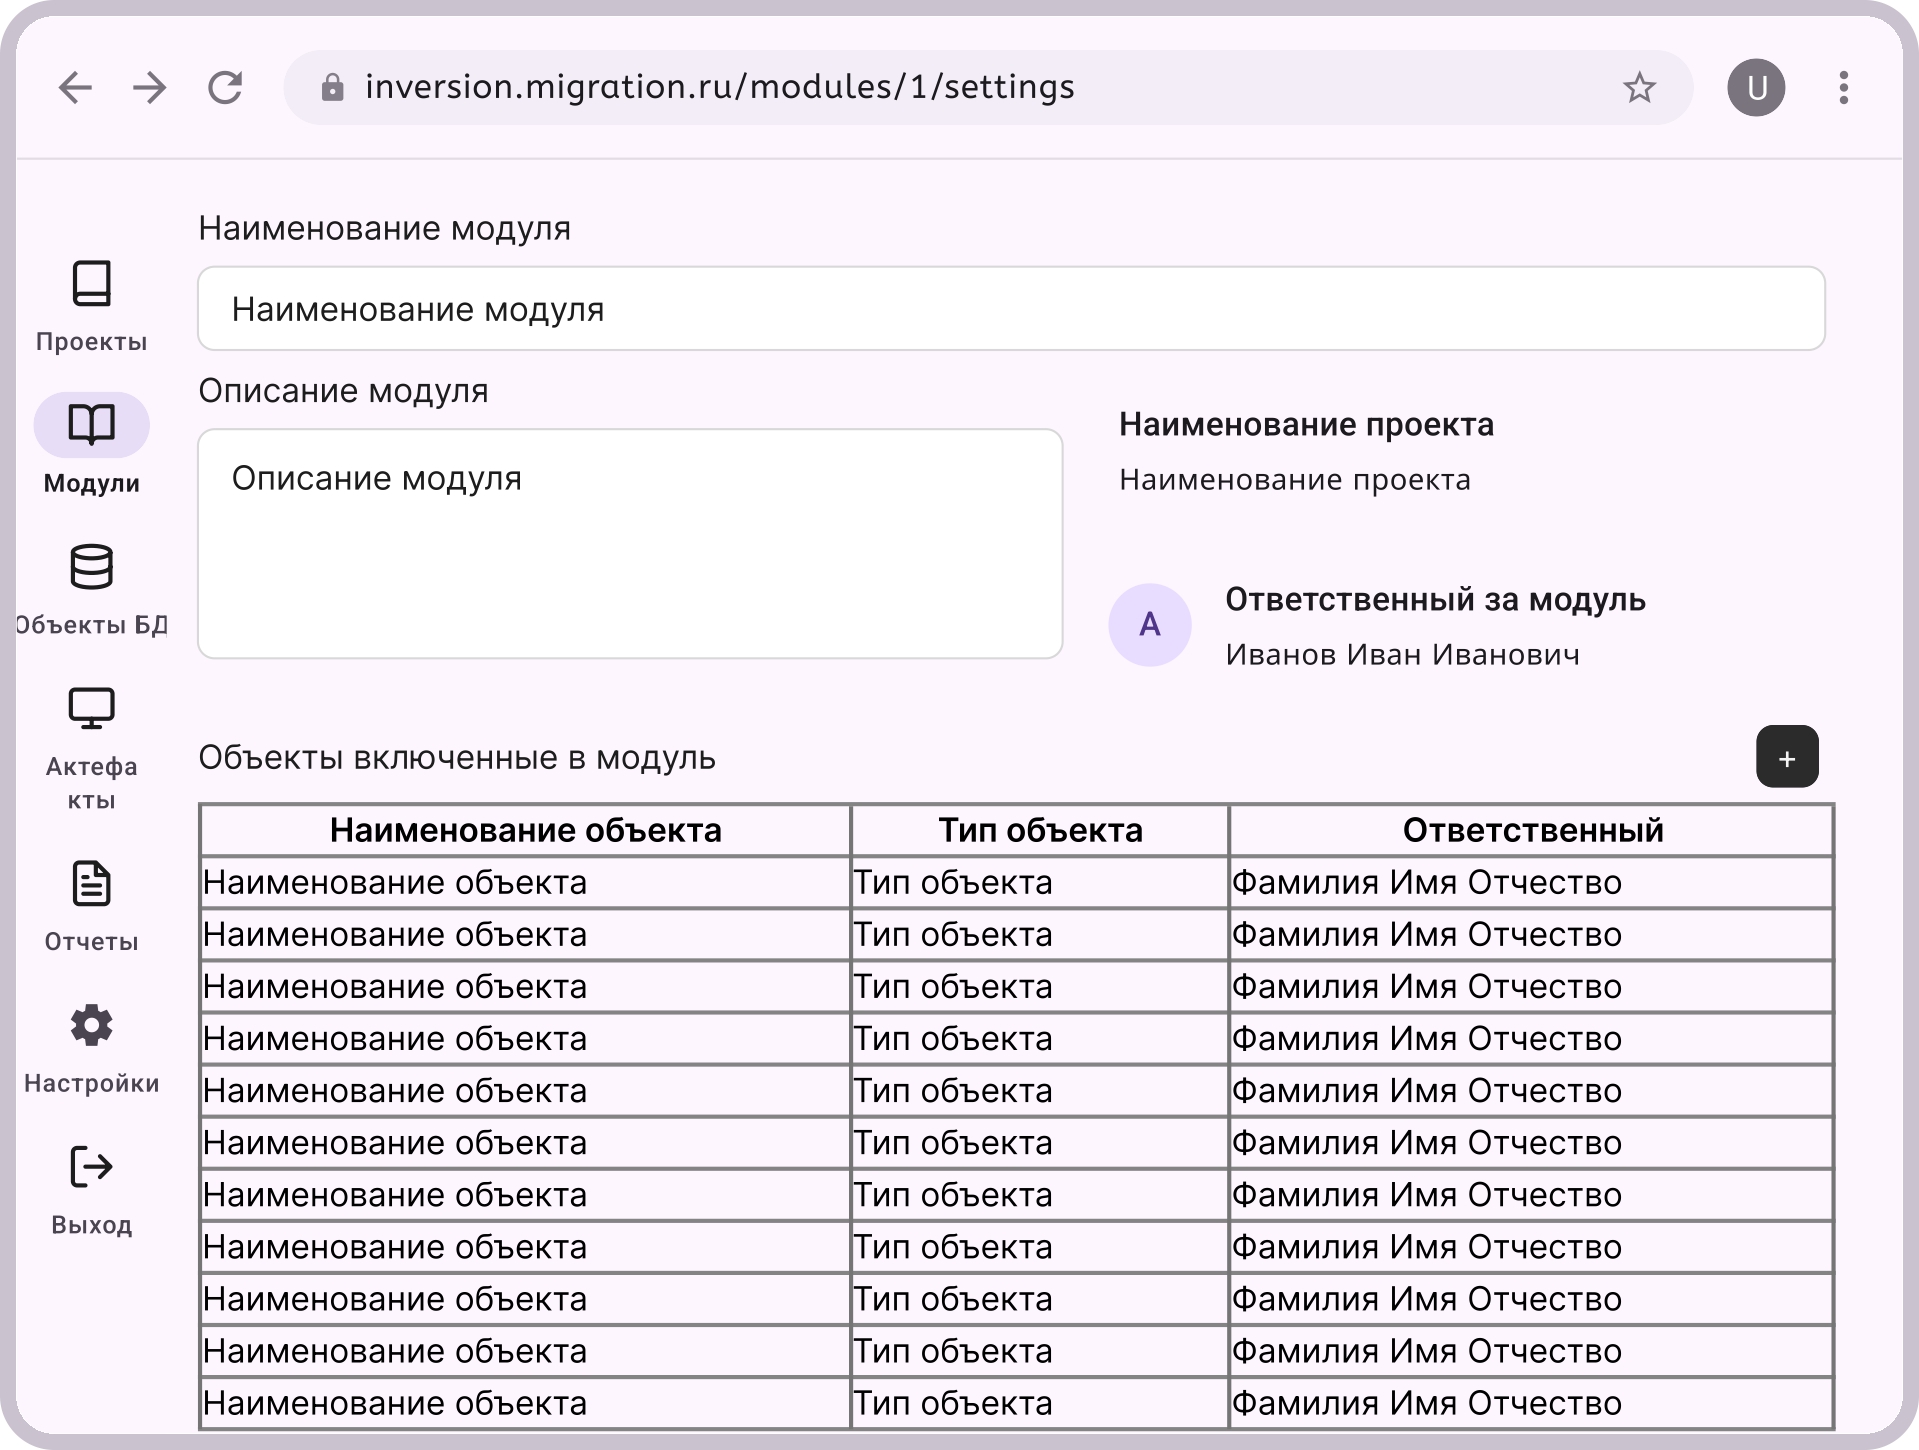Bookmark the page with the star icon
The image size is (1919, 1450).
(1640, 88)
